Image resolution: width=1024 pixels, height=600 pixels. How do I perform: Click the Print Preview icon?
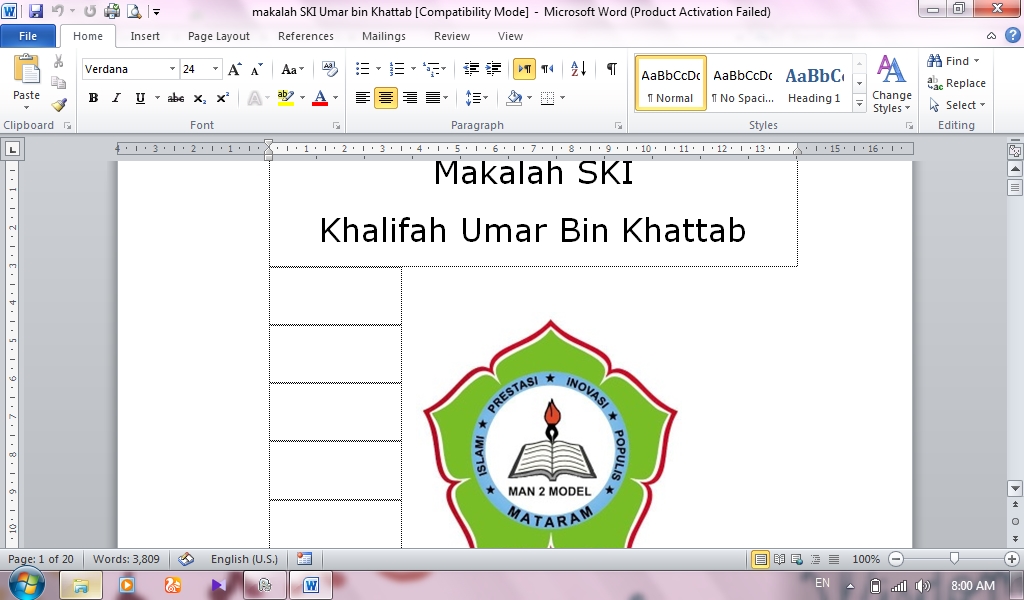click(134, 11)
